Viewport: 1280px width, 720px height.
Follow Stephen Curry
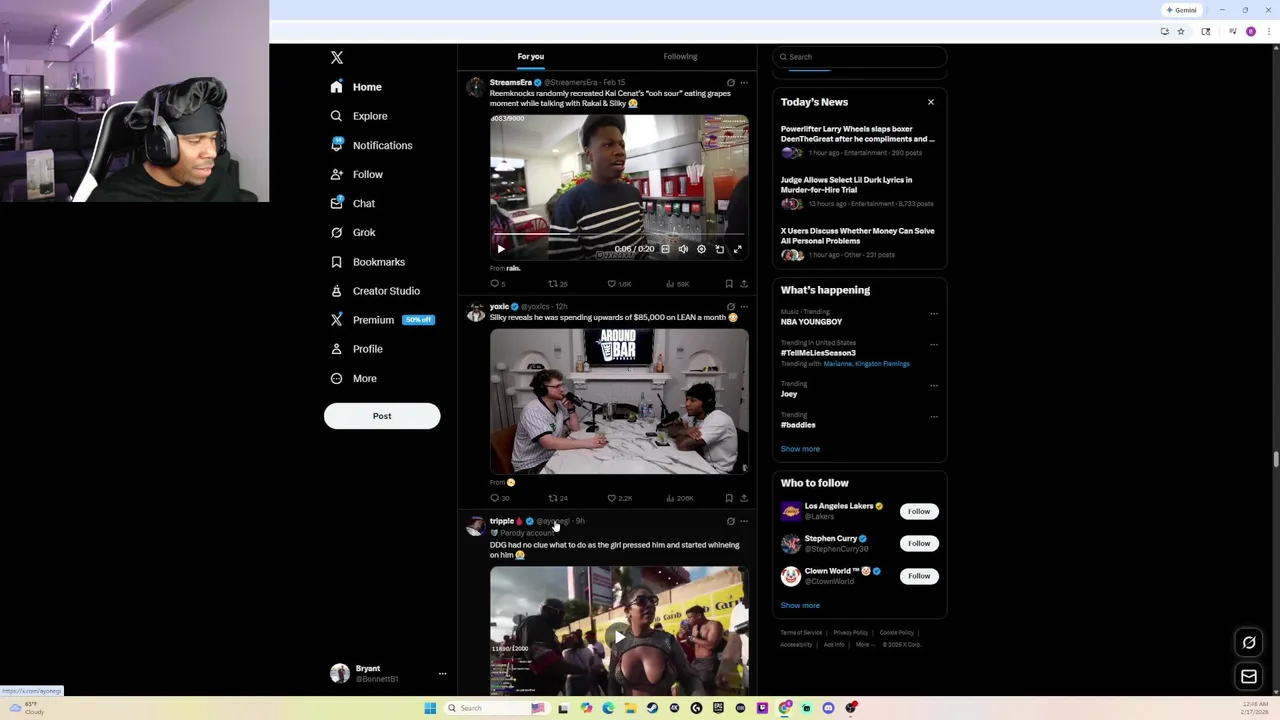[919, 544]
